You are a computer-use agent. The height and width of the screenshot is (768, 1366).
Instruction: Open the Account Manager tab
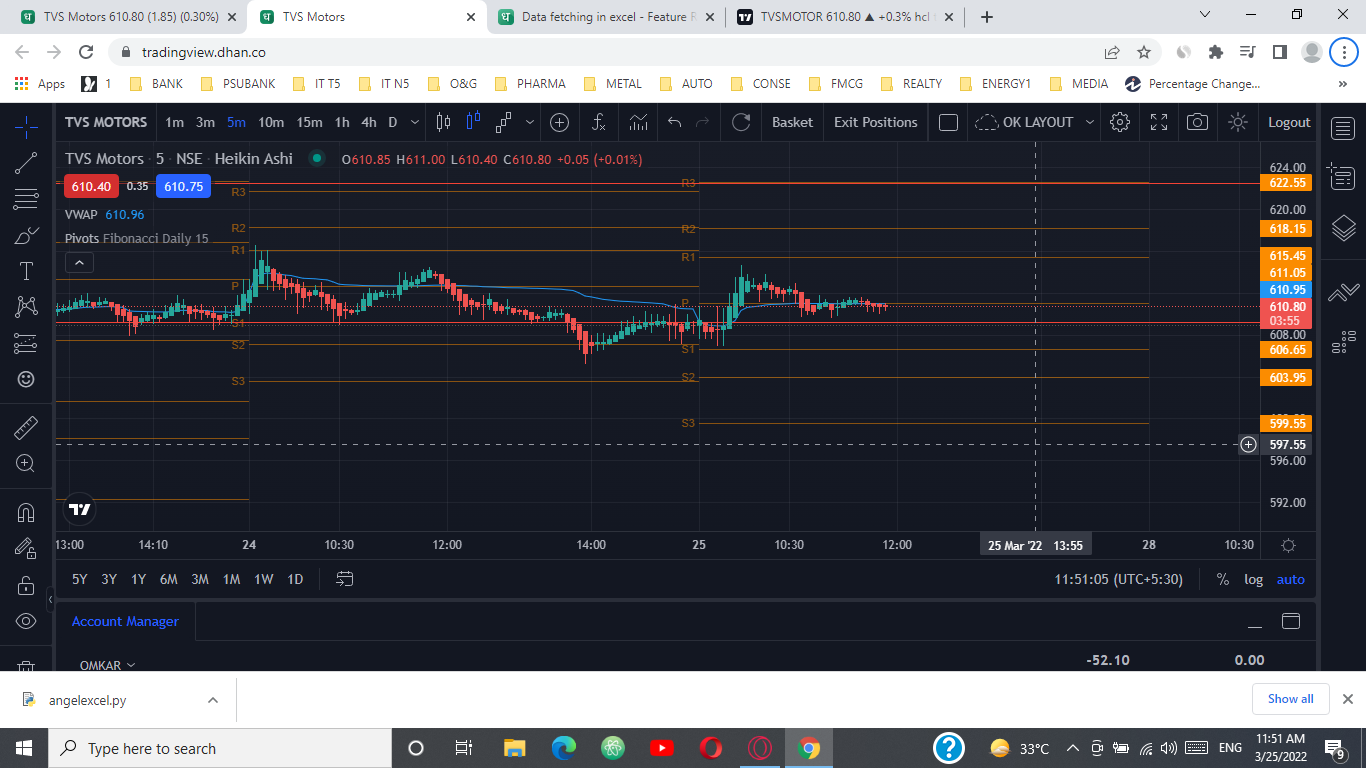coord(125,621)
